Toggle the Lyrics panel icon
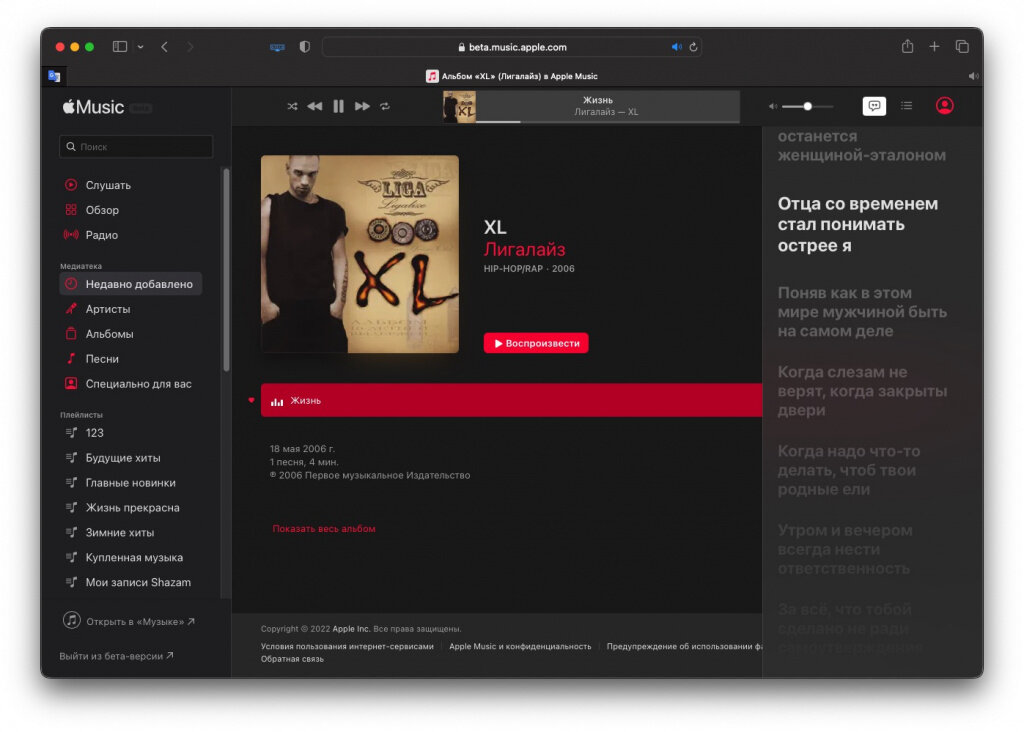 [874, 106]
